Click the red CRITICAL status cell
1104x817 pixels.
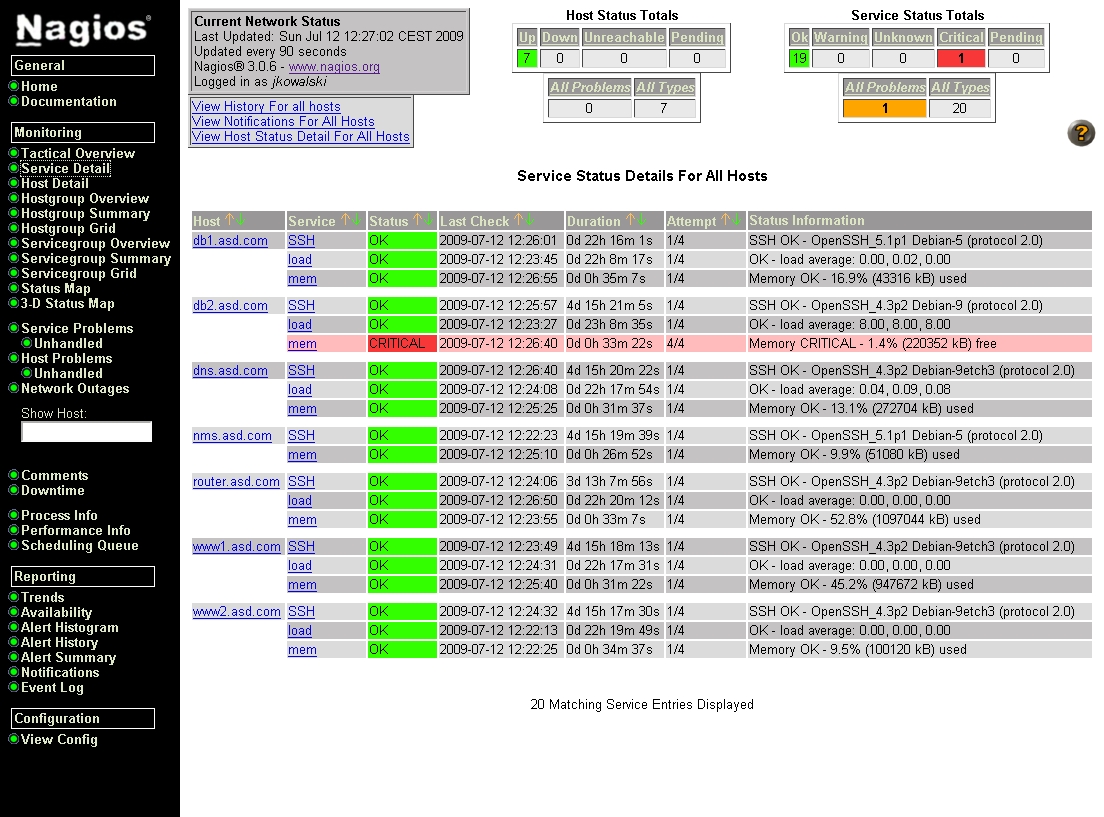click(x=401, y=344)
